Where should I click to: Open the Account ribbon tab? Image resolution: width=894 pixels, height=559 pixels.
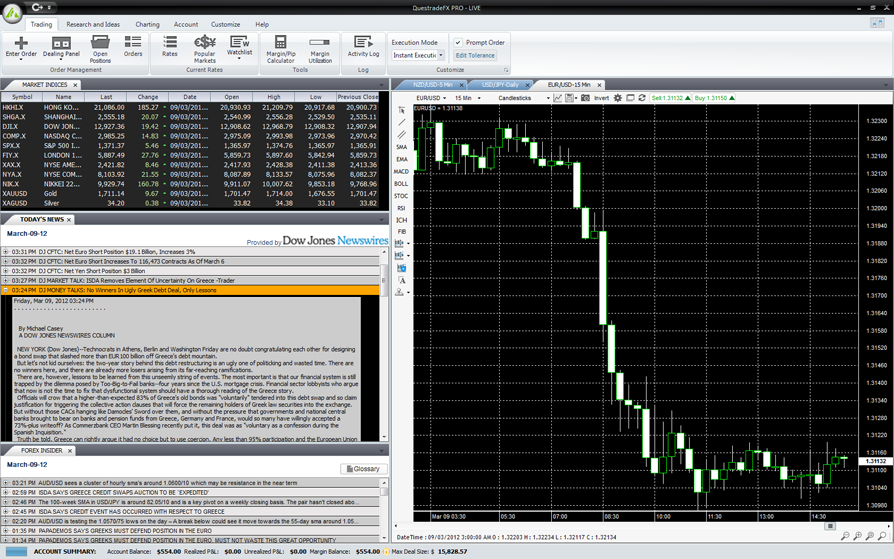(186, 25)
